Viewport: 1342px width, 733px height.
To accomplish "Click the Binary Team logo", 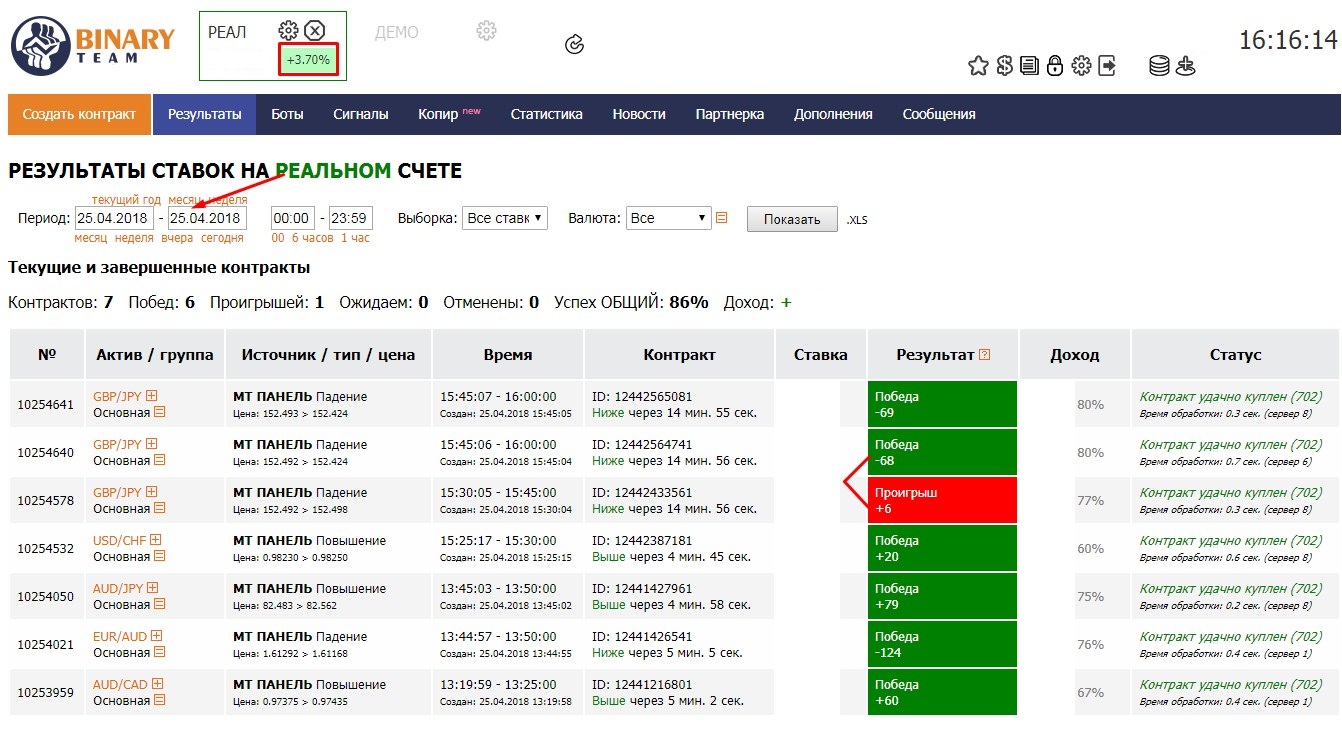I will pyautogui.click(x=93, y=46).
